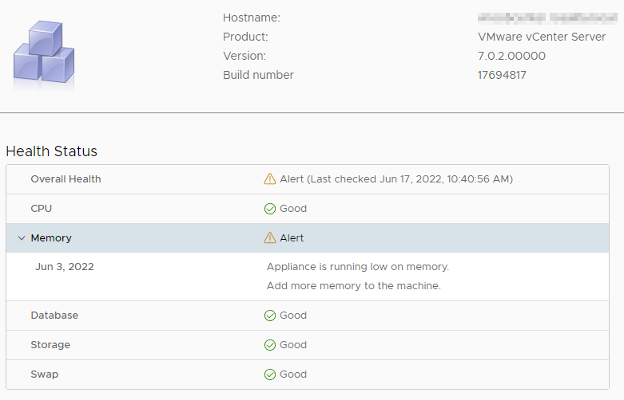Click the Storage good status checkmark icon
This screenshot has width=624, height=400.
pyautogui.click(x=270, y=345)
